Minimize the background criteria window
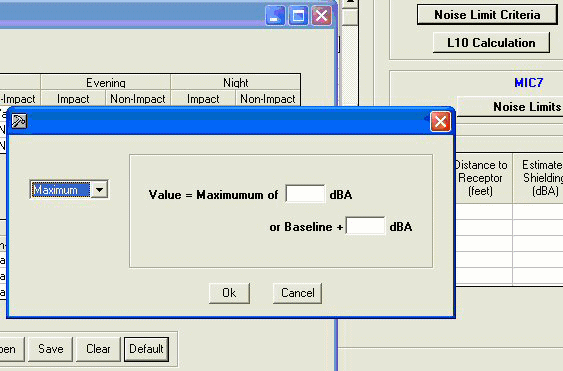This screenshot has height=371, width=563. tap(275, 16)
